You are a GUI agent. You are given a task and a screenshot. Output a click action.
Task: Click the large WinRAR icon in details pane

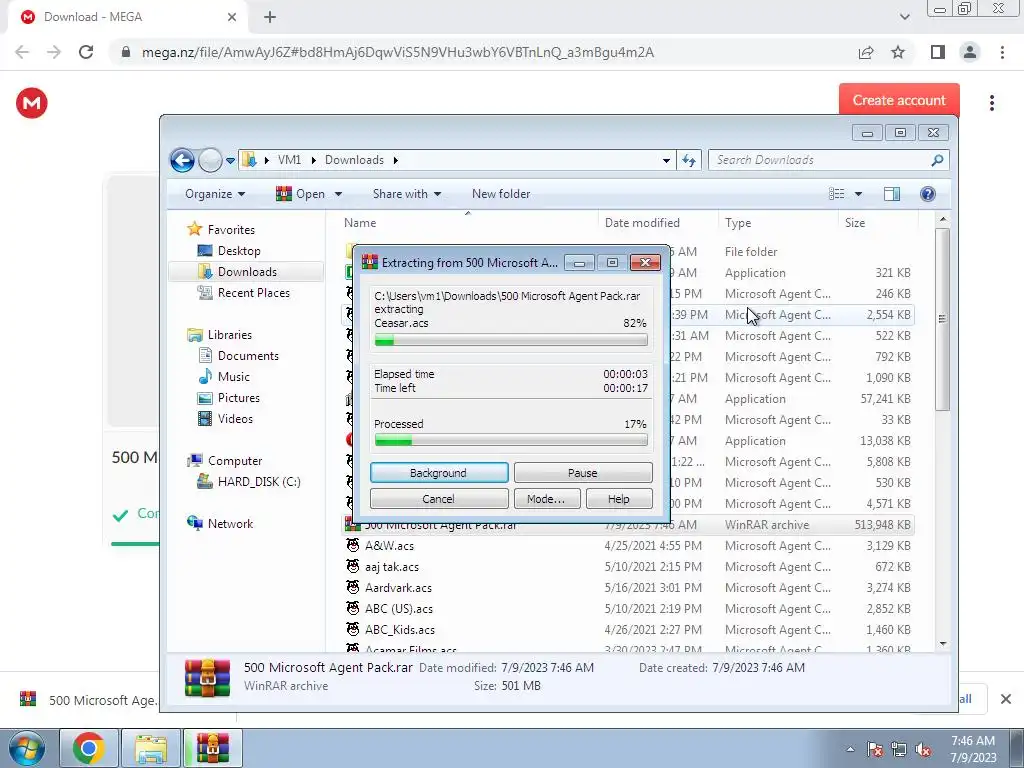(x=207, y=678)
